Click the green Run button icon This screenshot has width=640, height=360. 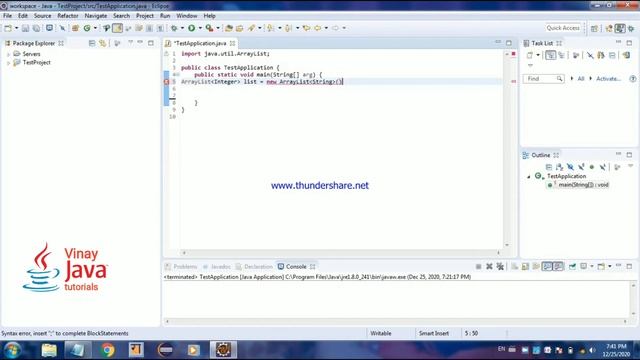tap(191, 28)
